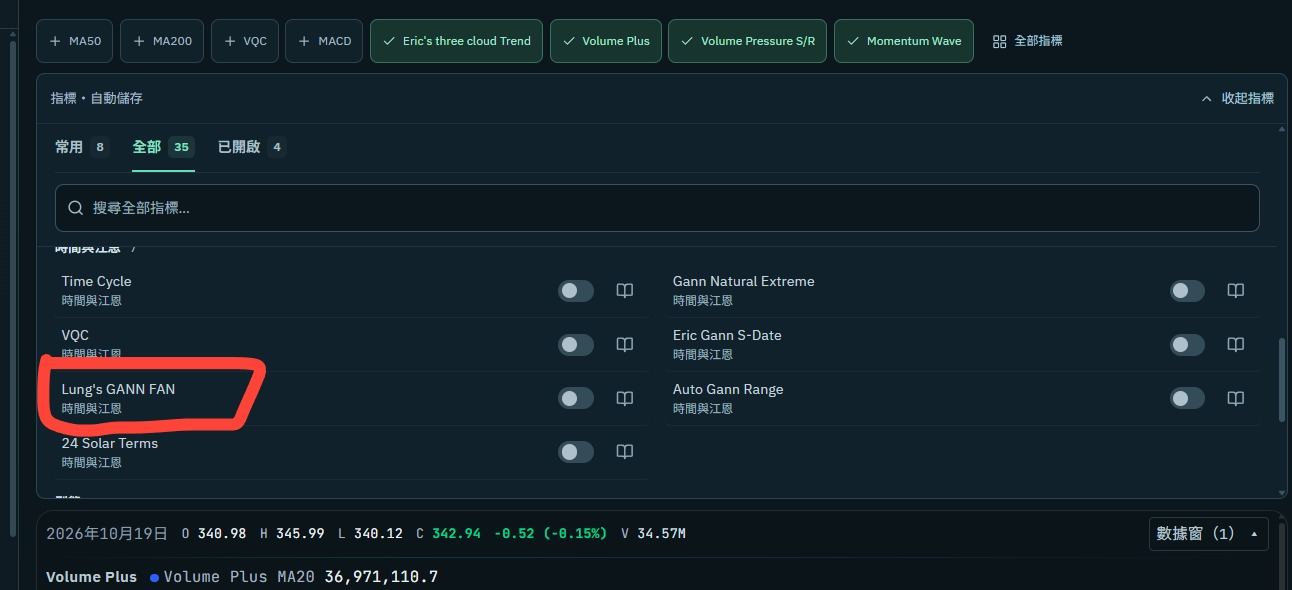Open the VQC guide book icon
Screen dimensions: 1292x590
(x=625, y=345)
